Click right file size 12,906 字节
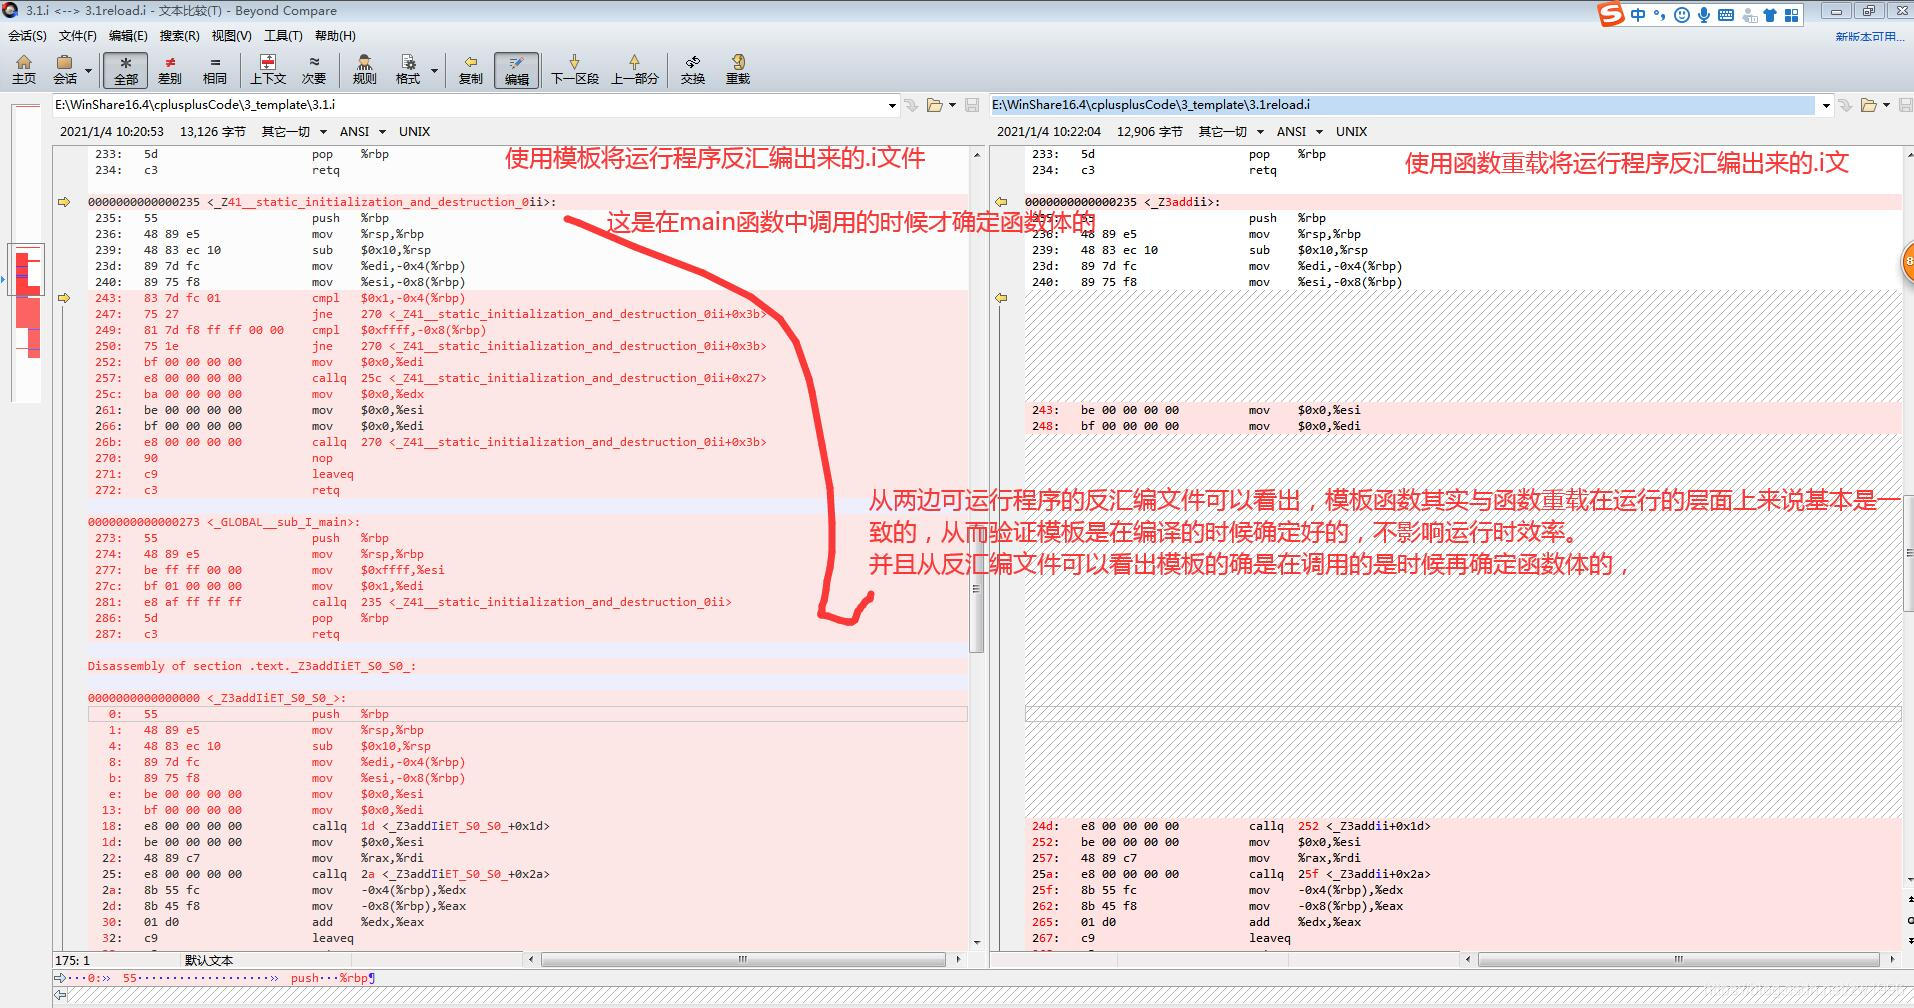Screen dimensions: 1914x1008 pyautogui.click(x=1149, y=131)
